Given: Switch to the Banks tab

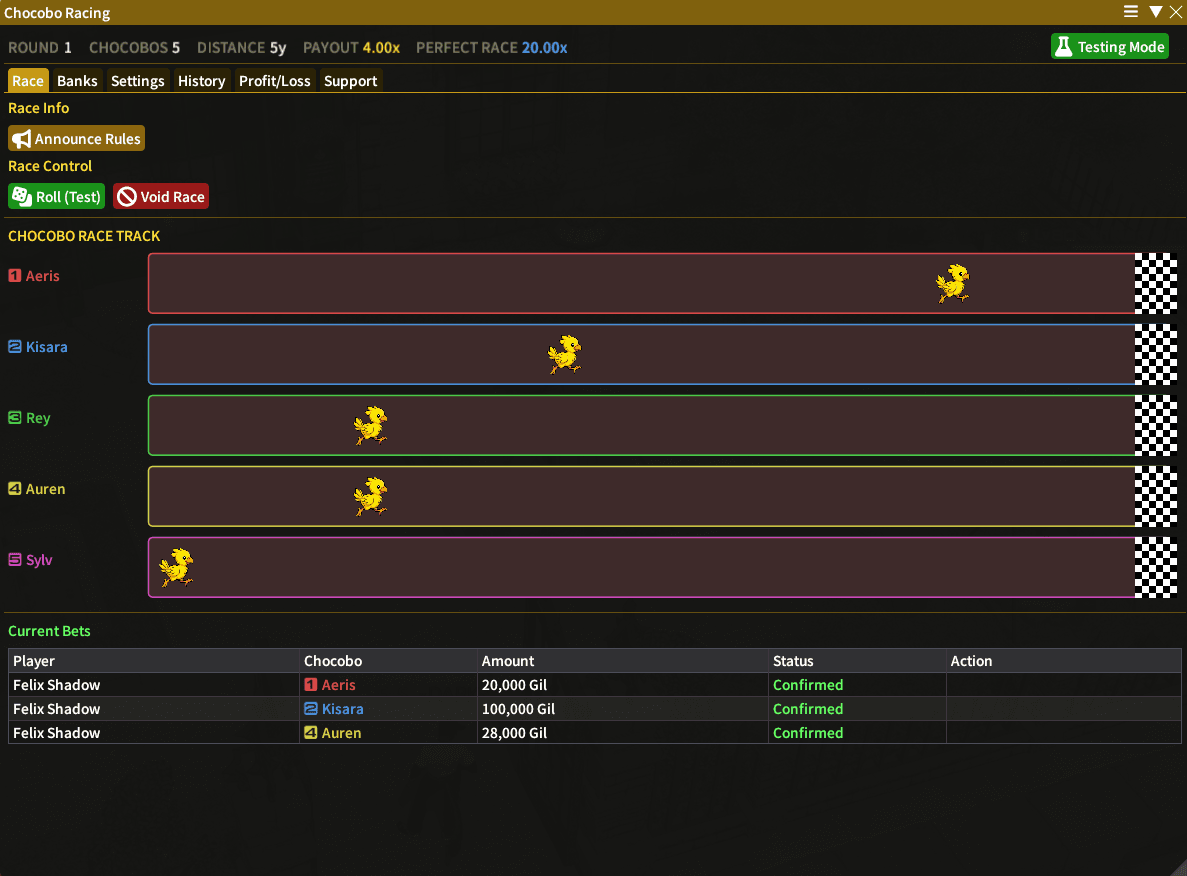Looking at the screenshot, I should [77, 81].
